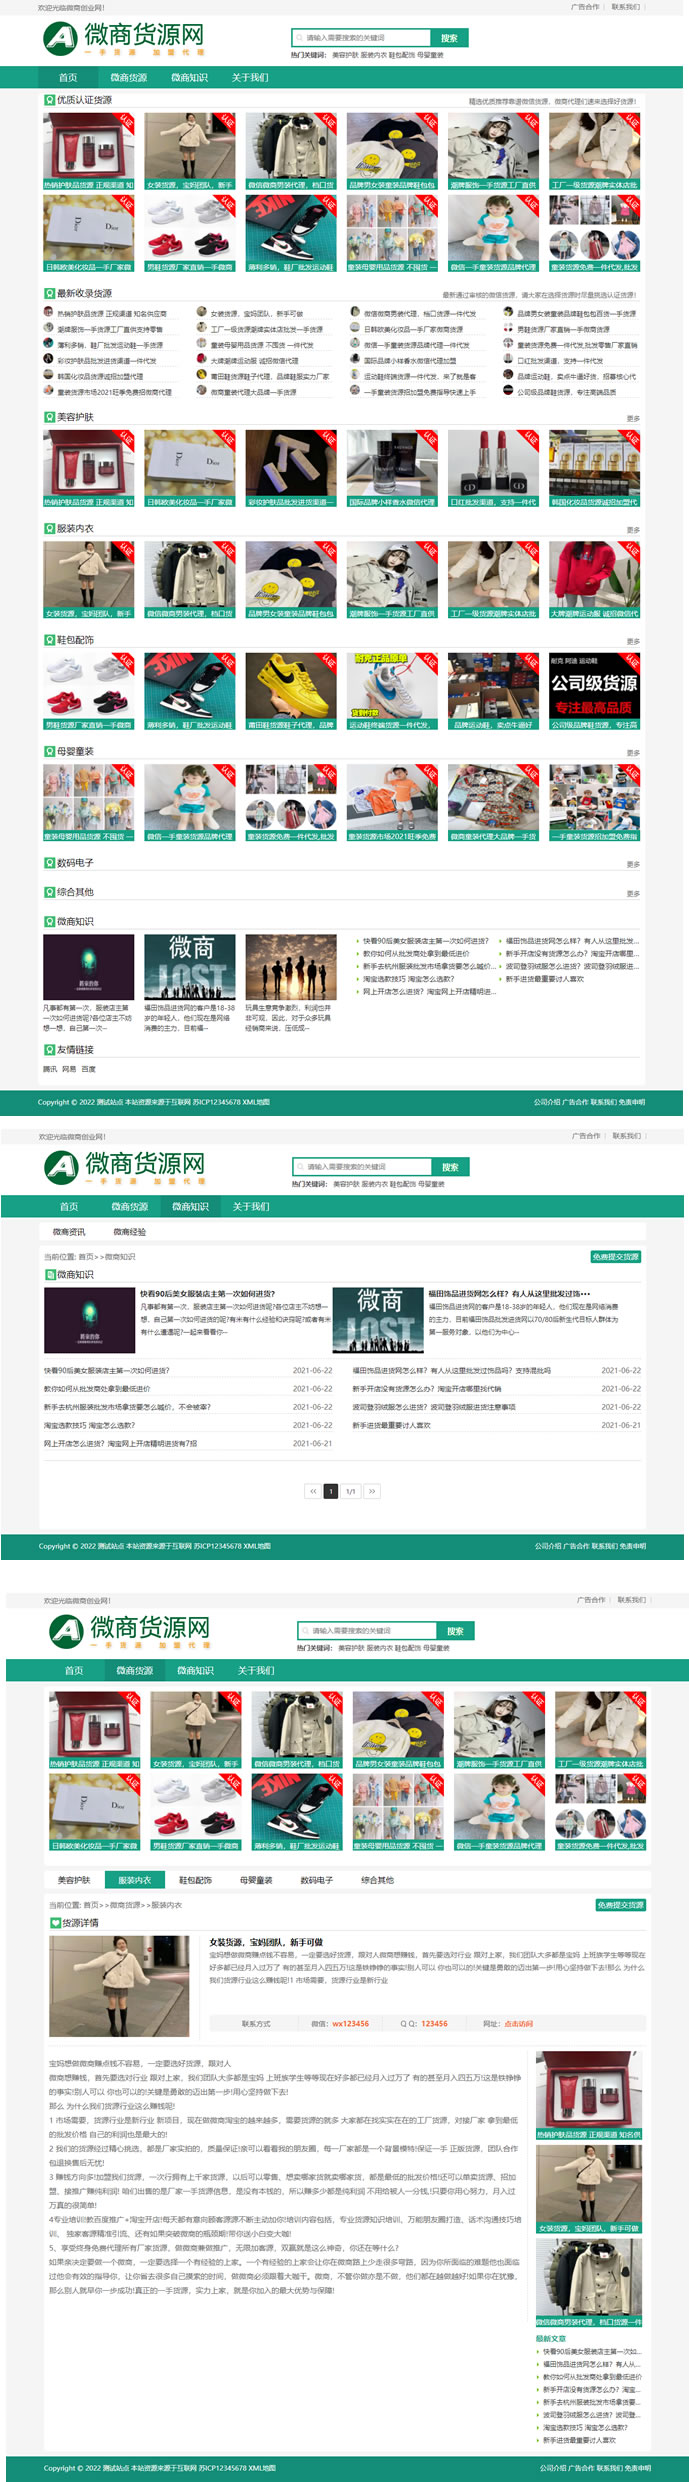This screenshot has height=2482, width=689.
Task: Click 联系我们 link atop the homepage
Action: (625, 7)
